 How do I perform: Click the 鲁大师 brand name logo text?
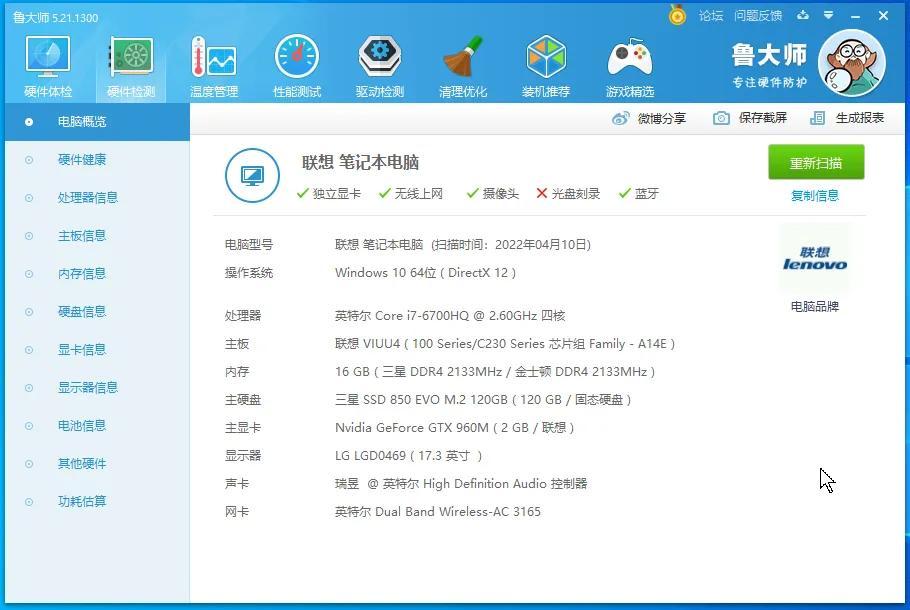point(768,55)
